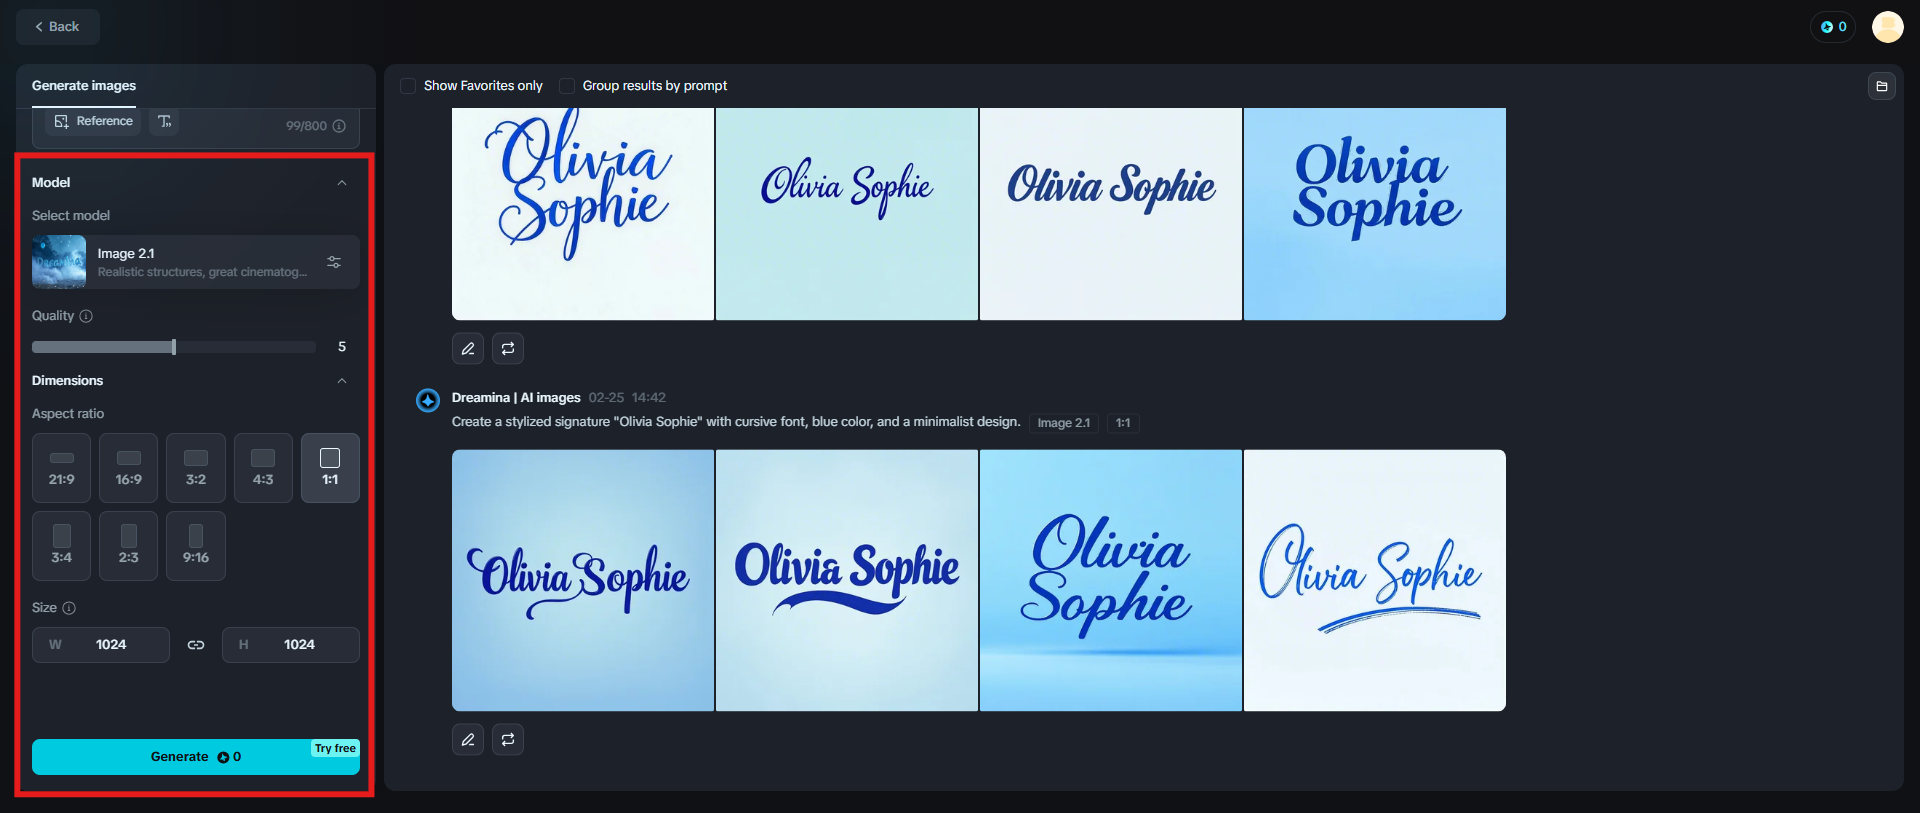Open the Image 2.1 model selector
1920x813 pixels.
click(196, 262)
